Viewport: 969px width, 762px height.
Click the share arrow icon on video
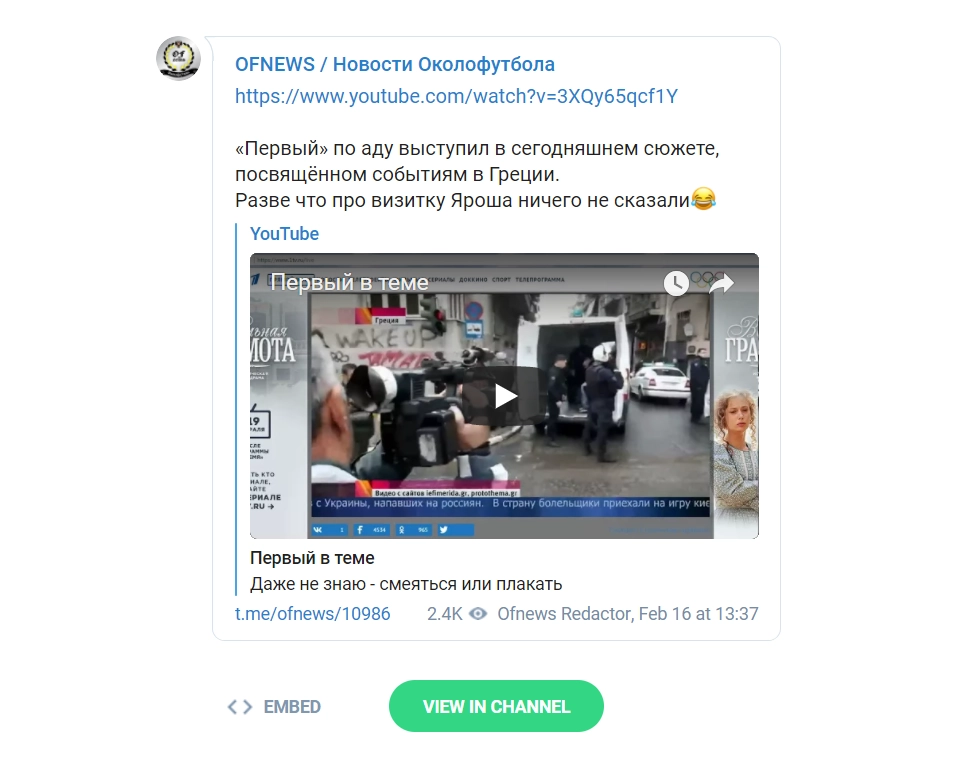[x=721, y=284]
